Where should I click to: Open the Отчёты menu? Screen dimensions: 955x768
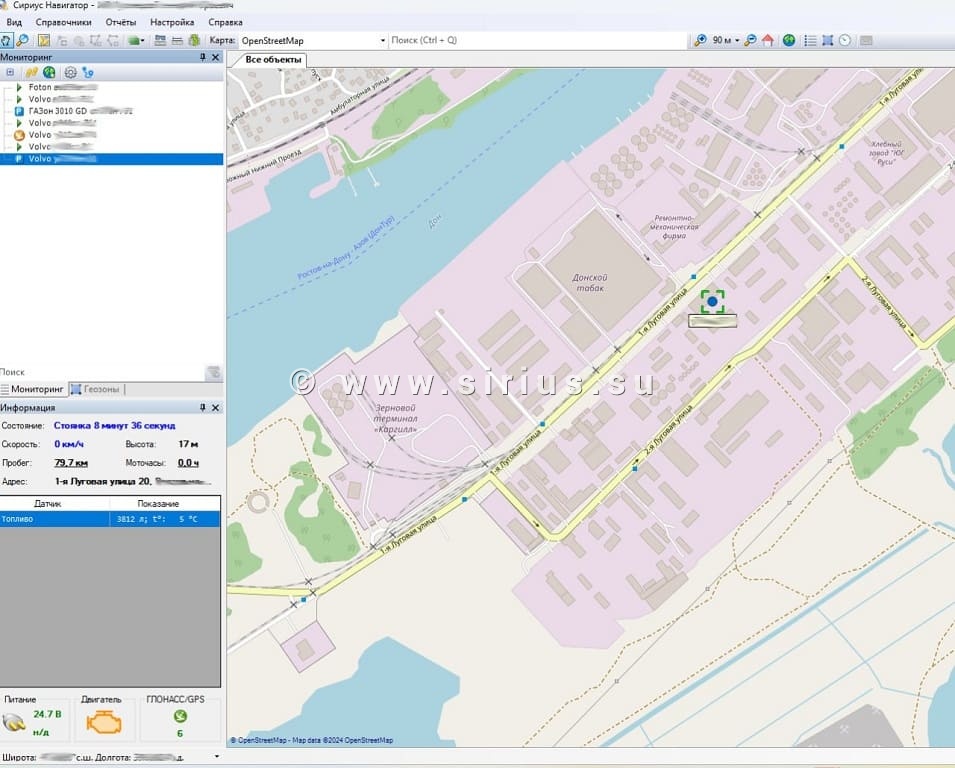tap(120, 22)
